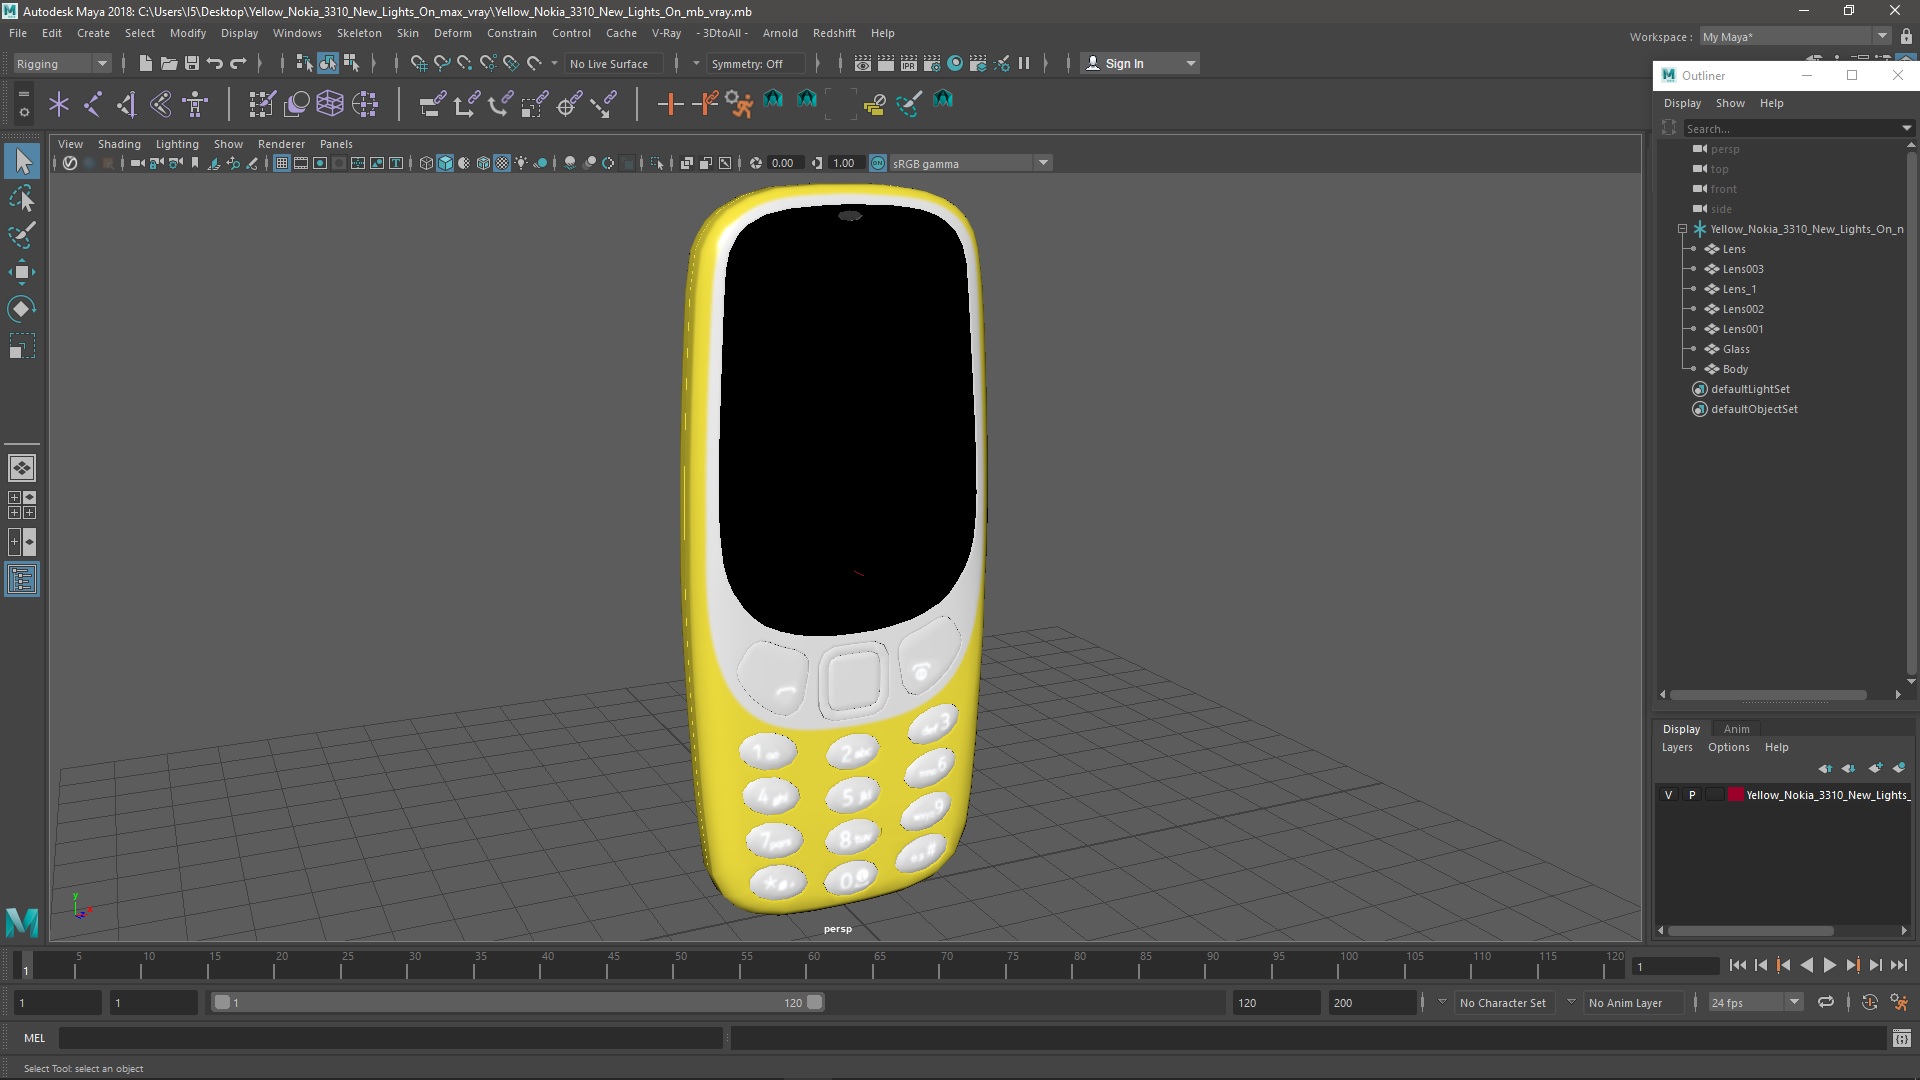The height and width of the screenshot is (1080, 1920).
Task: Play animation forward
Action: [x=1829, y=965]
